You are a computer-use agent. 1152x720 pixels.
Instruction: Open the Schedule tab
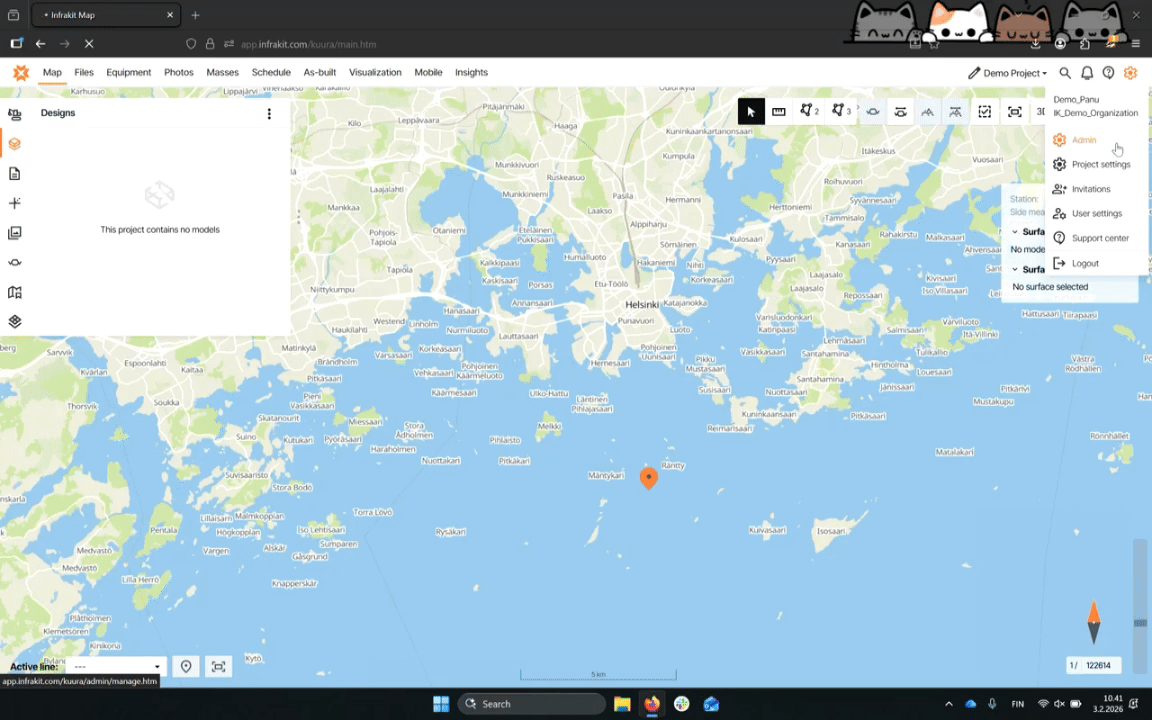(271, 72)
